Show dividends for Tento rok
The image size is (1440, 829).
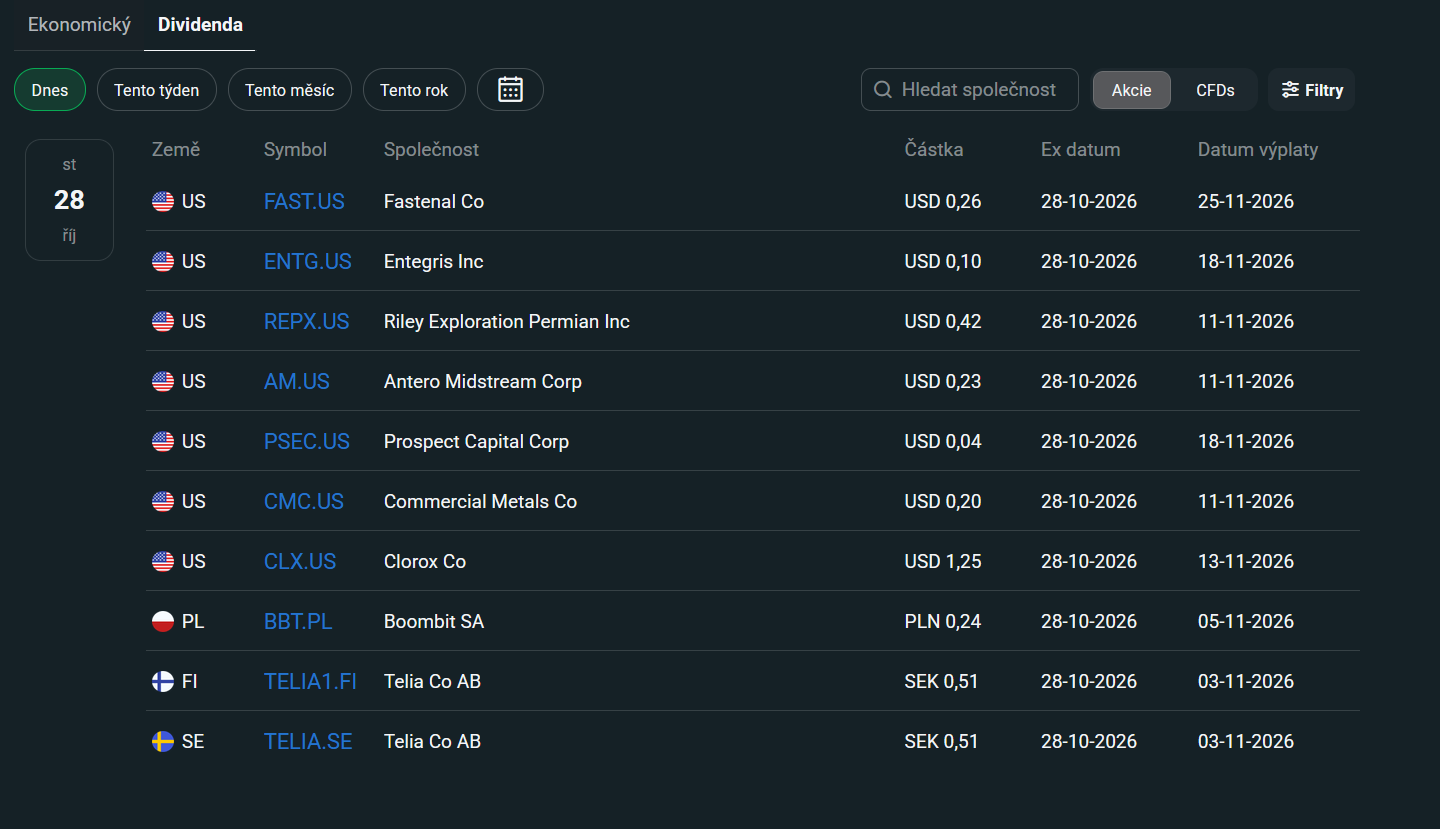coord(414,90)
